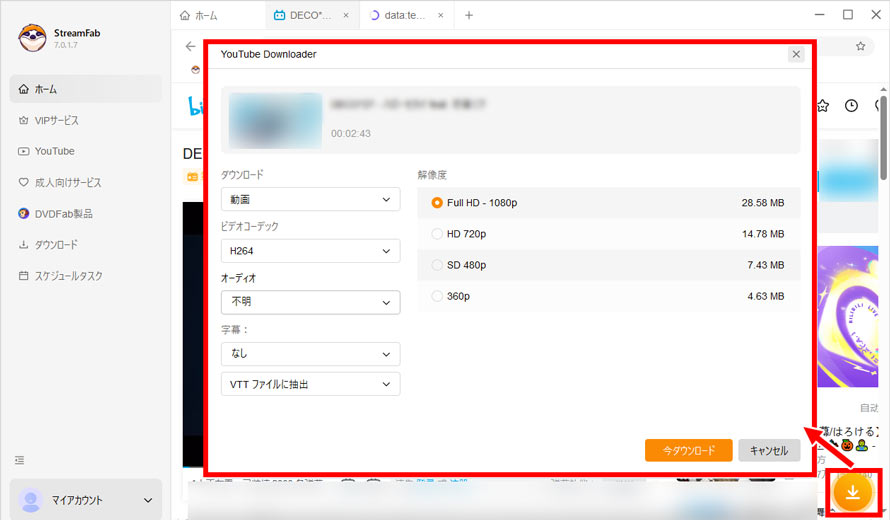Close the DECO* tab
This screenshot has height=520, width=890.
tap(346, 15)
